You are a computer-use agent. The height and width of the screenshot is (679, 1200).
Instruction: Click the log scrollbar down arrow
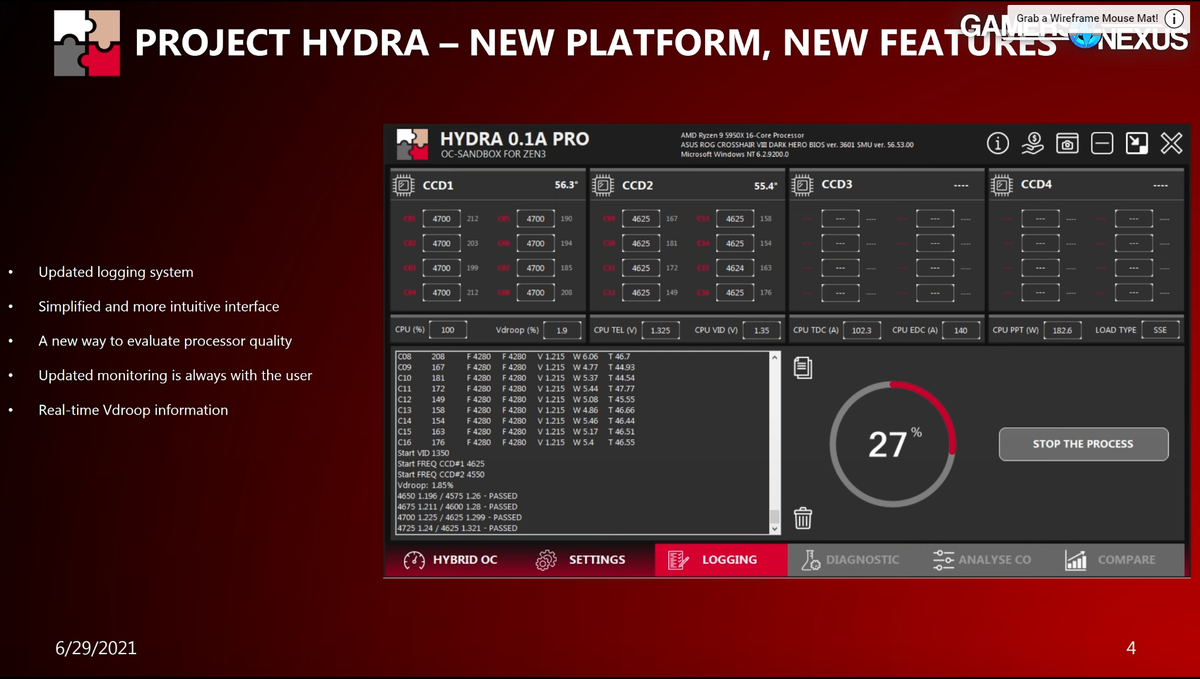point(774,528)
